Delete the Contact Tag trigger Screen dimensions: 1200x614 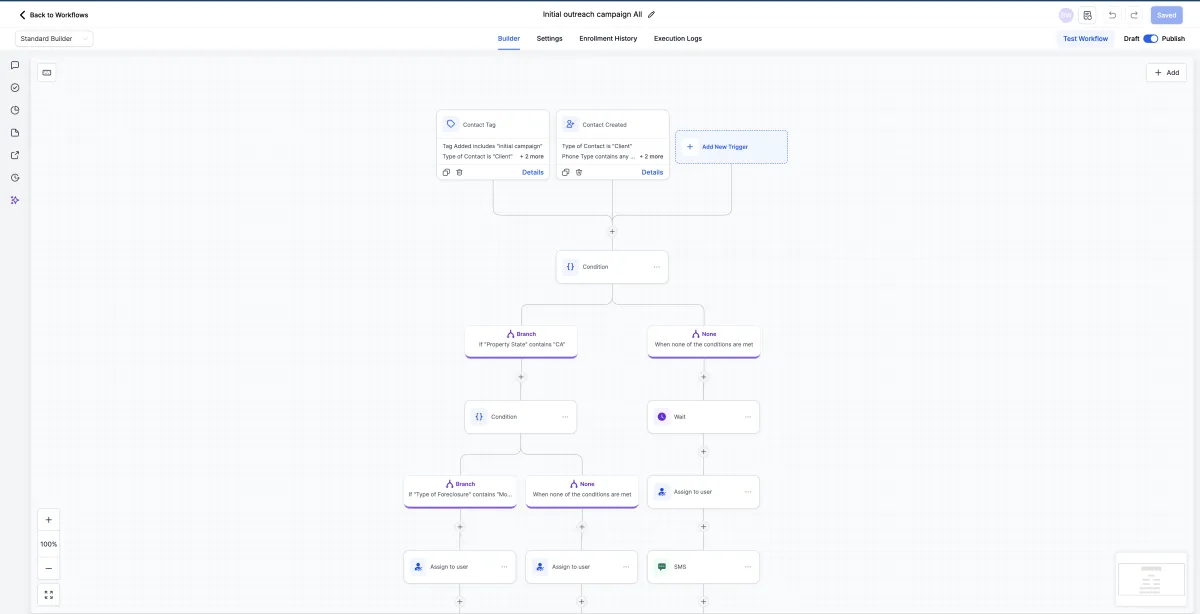tap(460, 172)
